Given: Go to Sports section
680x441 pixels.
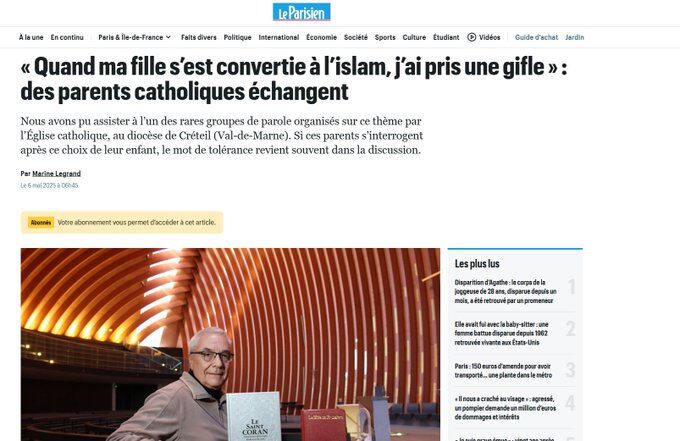Looking at the screenshot, I should [385, 37].
